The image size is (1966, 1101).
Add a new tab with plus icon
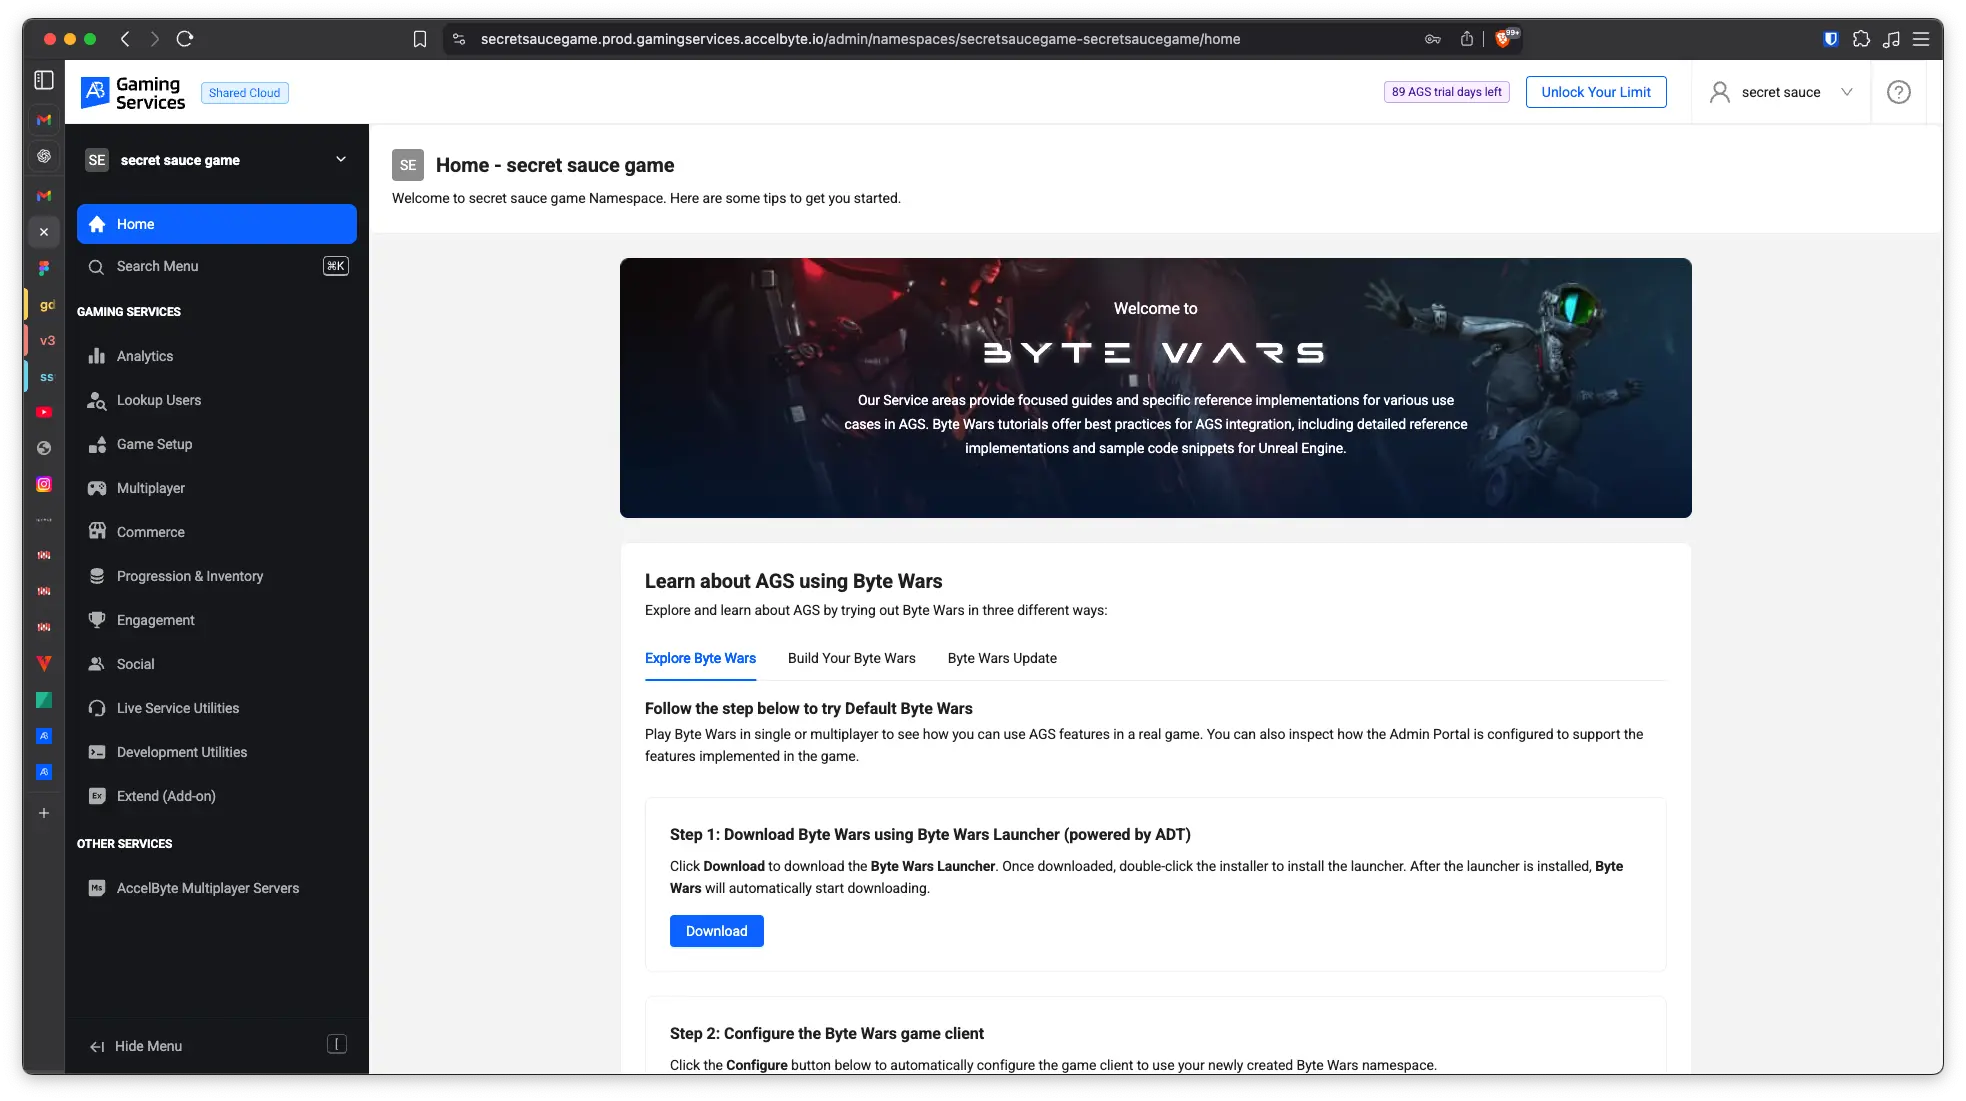click(x=44, y=813)
